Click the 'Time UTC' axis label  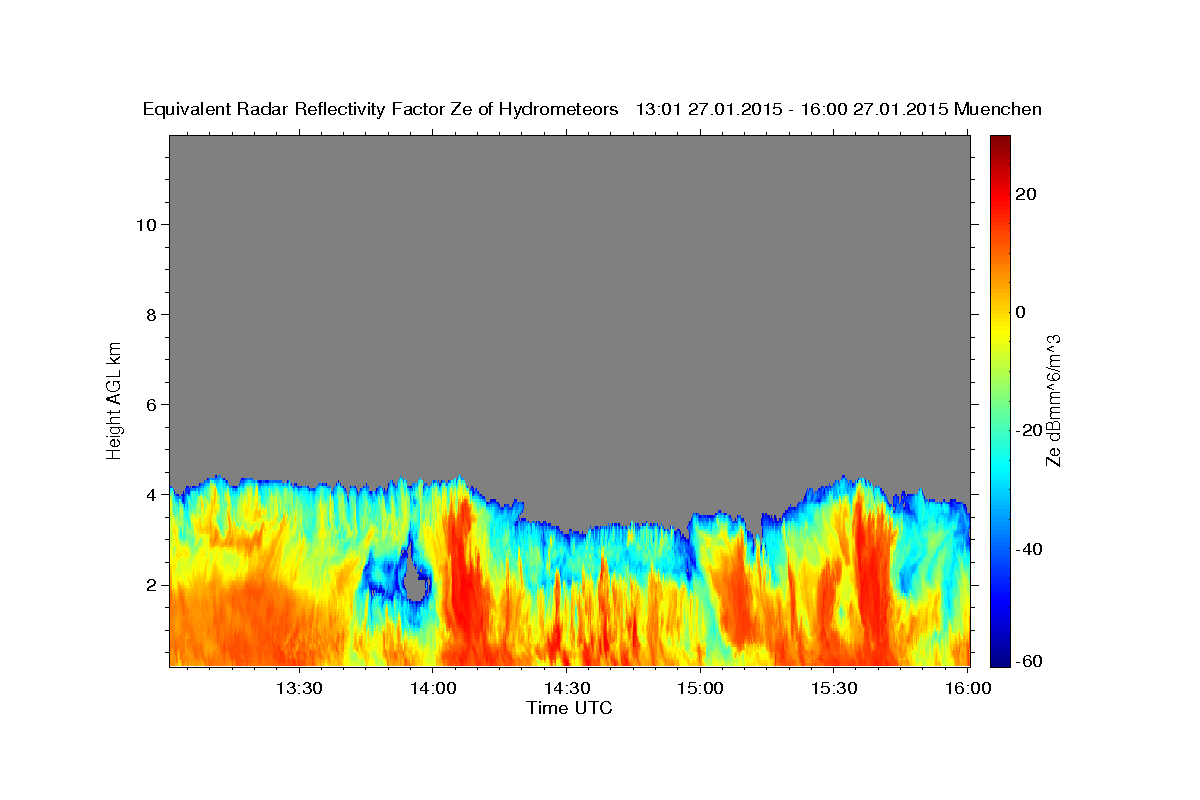click(x=569, y=708)
